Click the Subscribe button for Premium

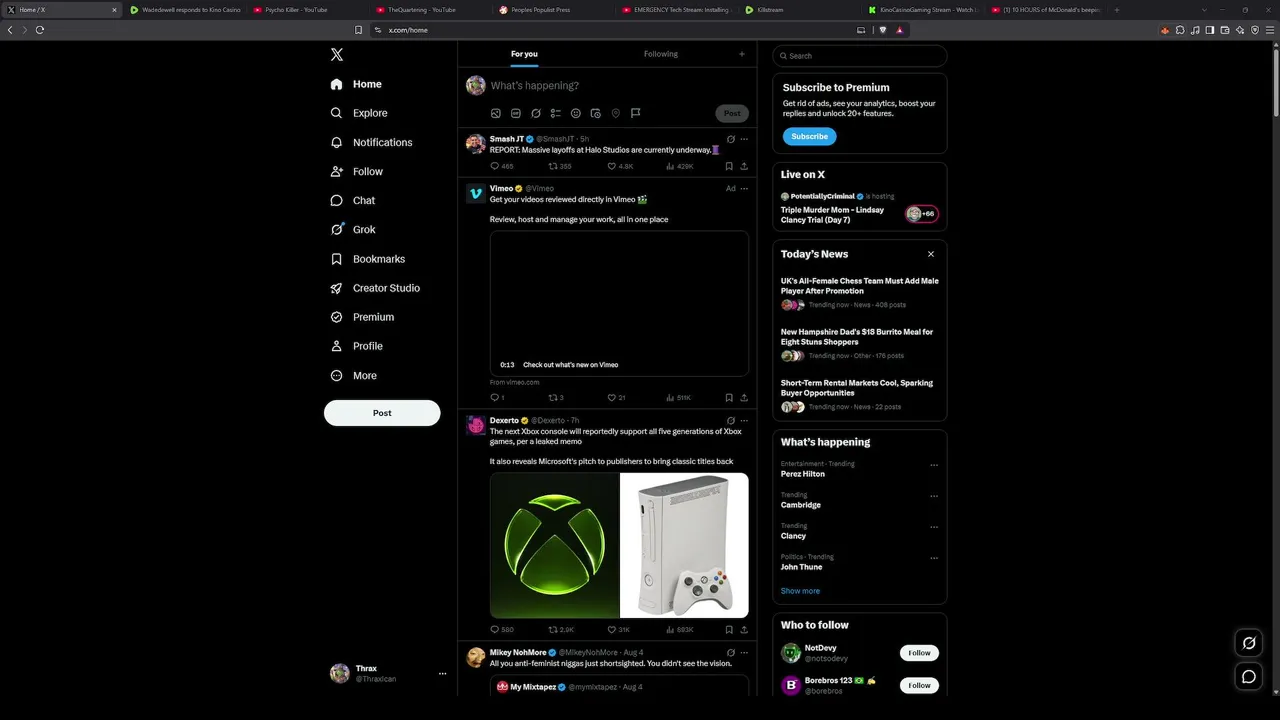click(x=810, y=137)
